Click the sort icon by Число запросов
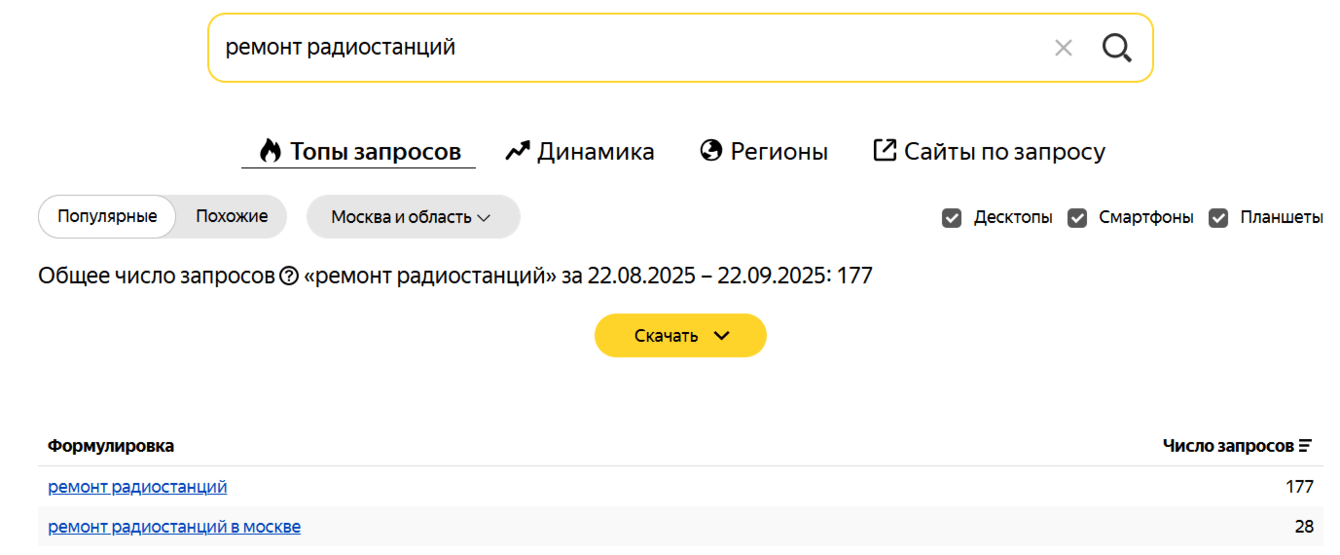This screenshot has height=555, width=1340. click(1305, 446)
